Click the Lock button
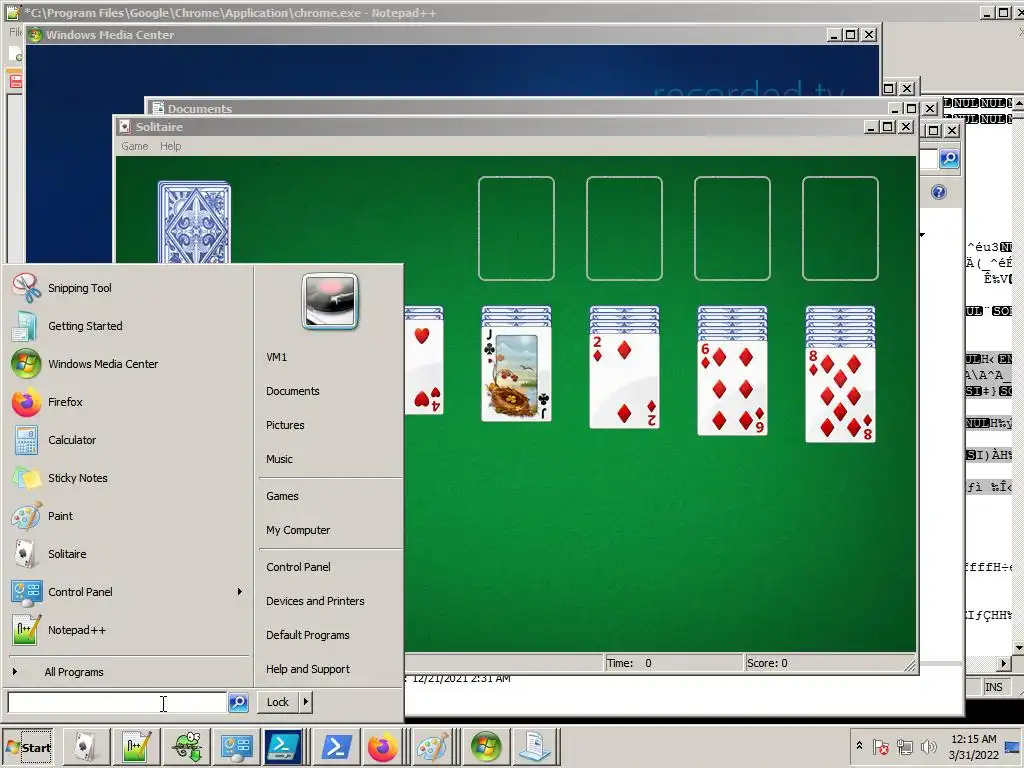The width and height of the screenshot is (1024, 768). coord(278,702)
